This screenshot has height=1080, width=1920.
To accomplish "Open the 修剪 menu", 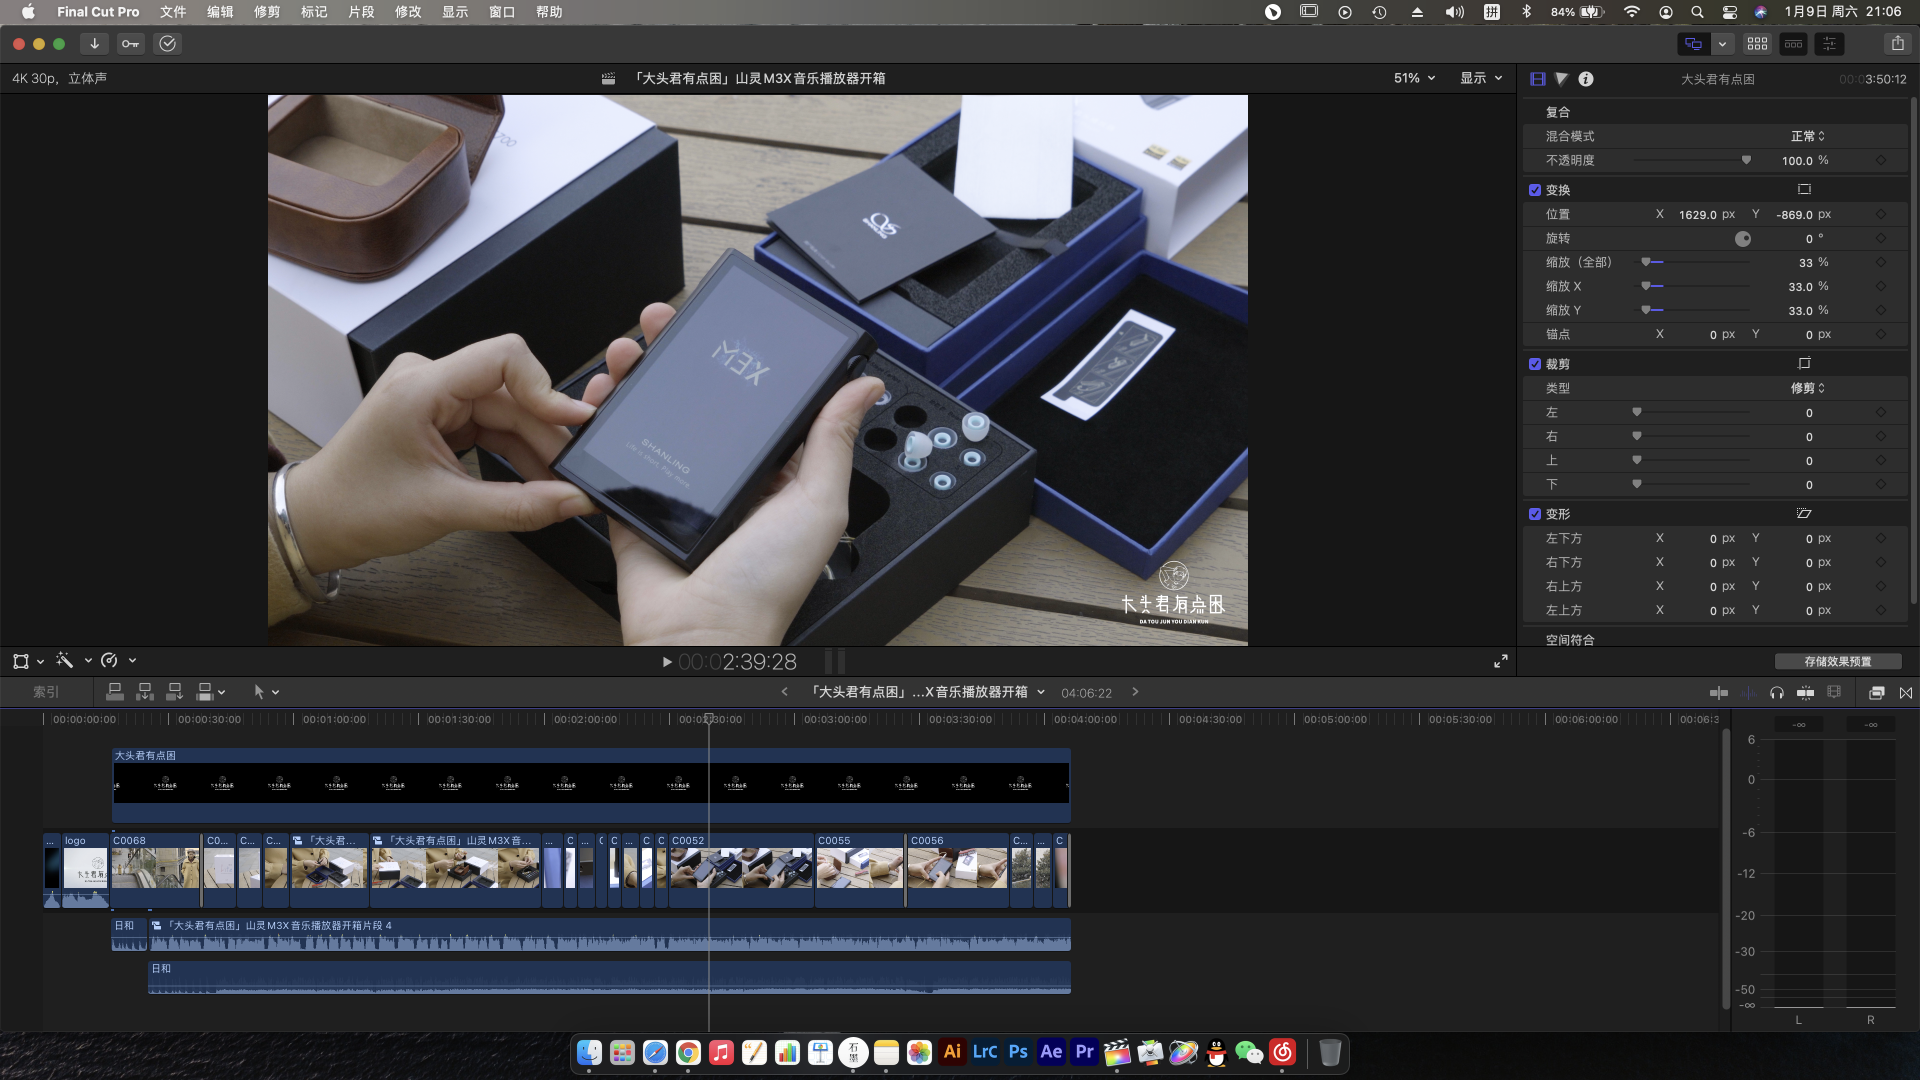I will click(267, 12).
